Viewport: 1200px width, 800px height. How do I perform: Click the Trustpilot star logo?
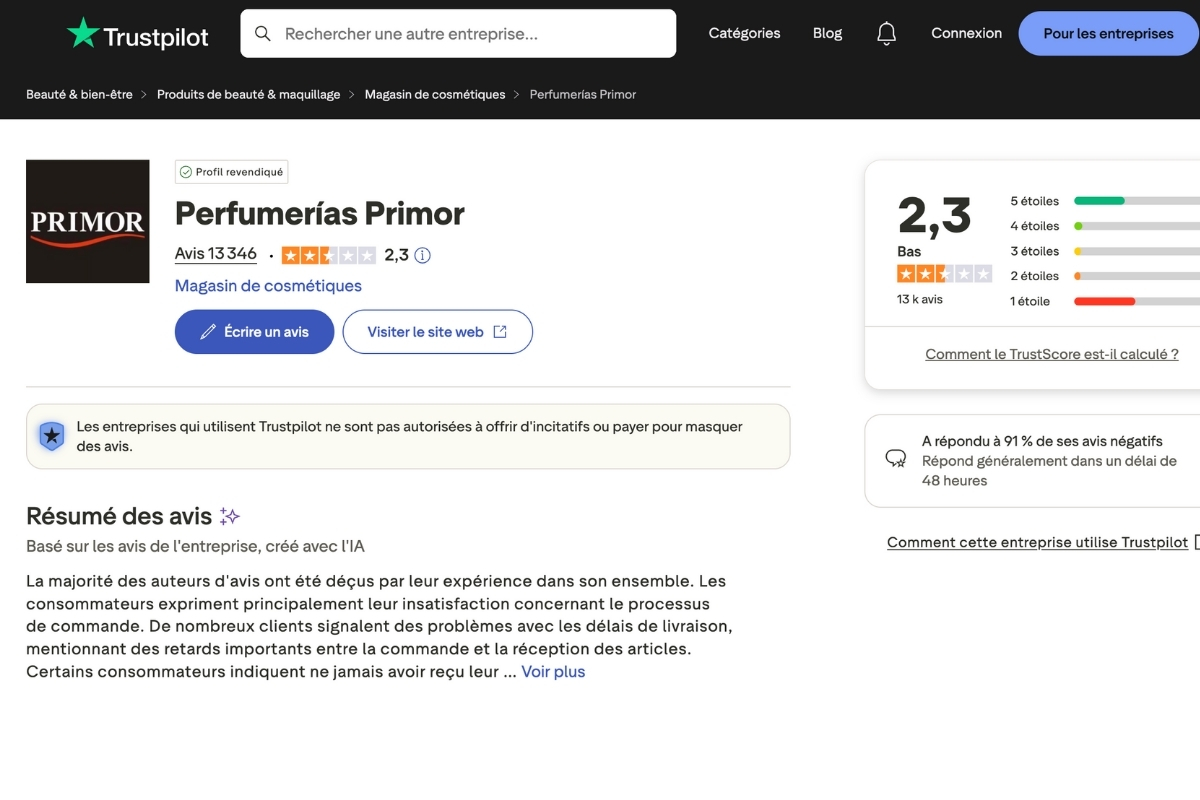(84, 33)
